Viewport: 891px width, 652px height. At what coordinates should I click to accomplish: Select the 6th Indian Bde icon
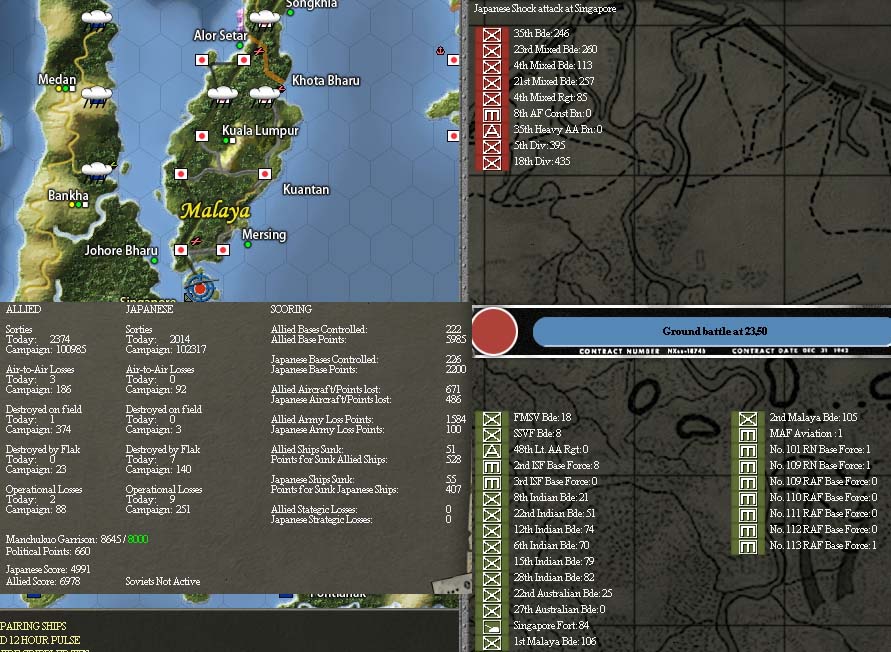pyautogui.click(x=492, y=546)
